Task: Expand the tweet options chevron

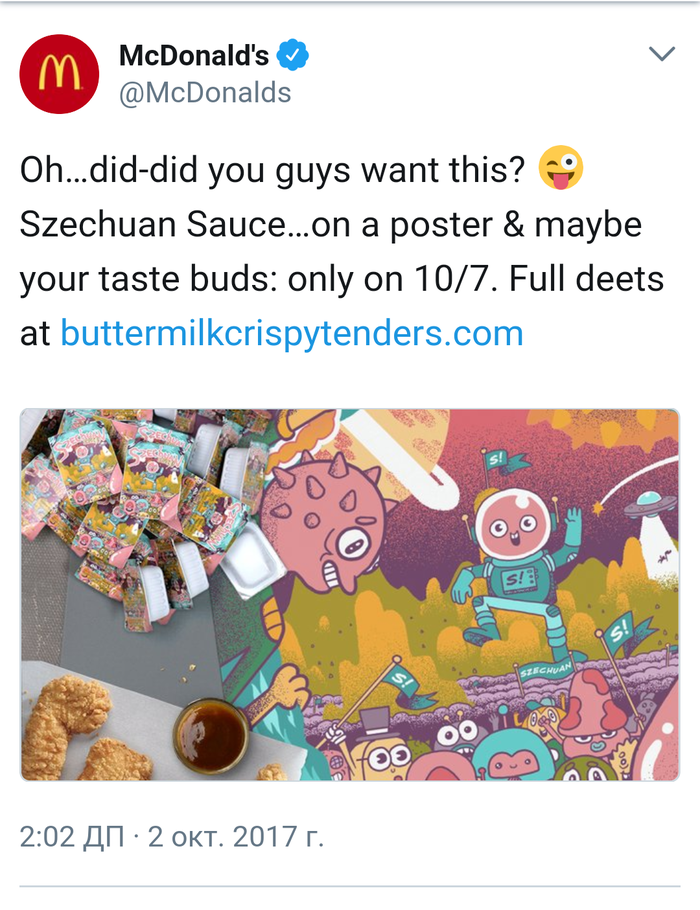Action: tap(662, 54)
